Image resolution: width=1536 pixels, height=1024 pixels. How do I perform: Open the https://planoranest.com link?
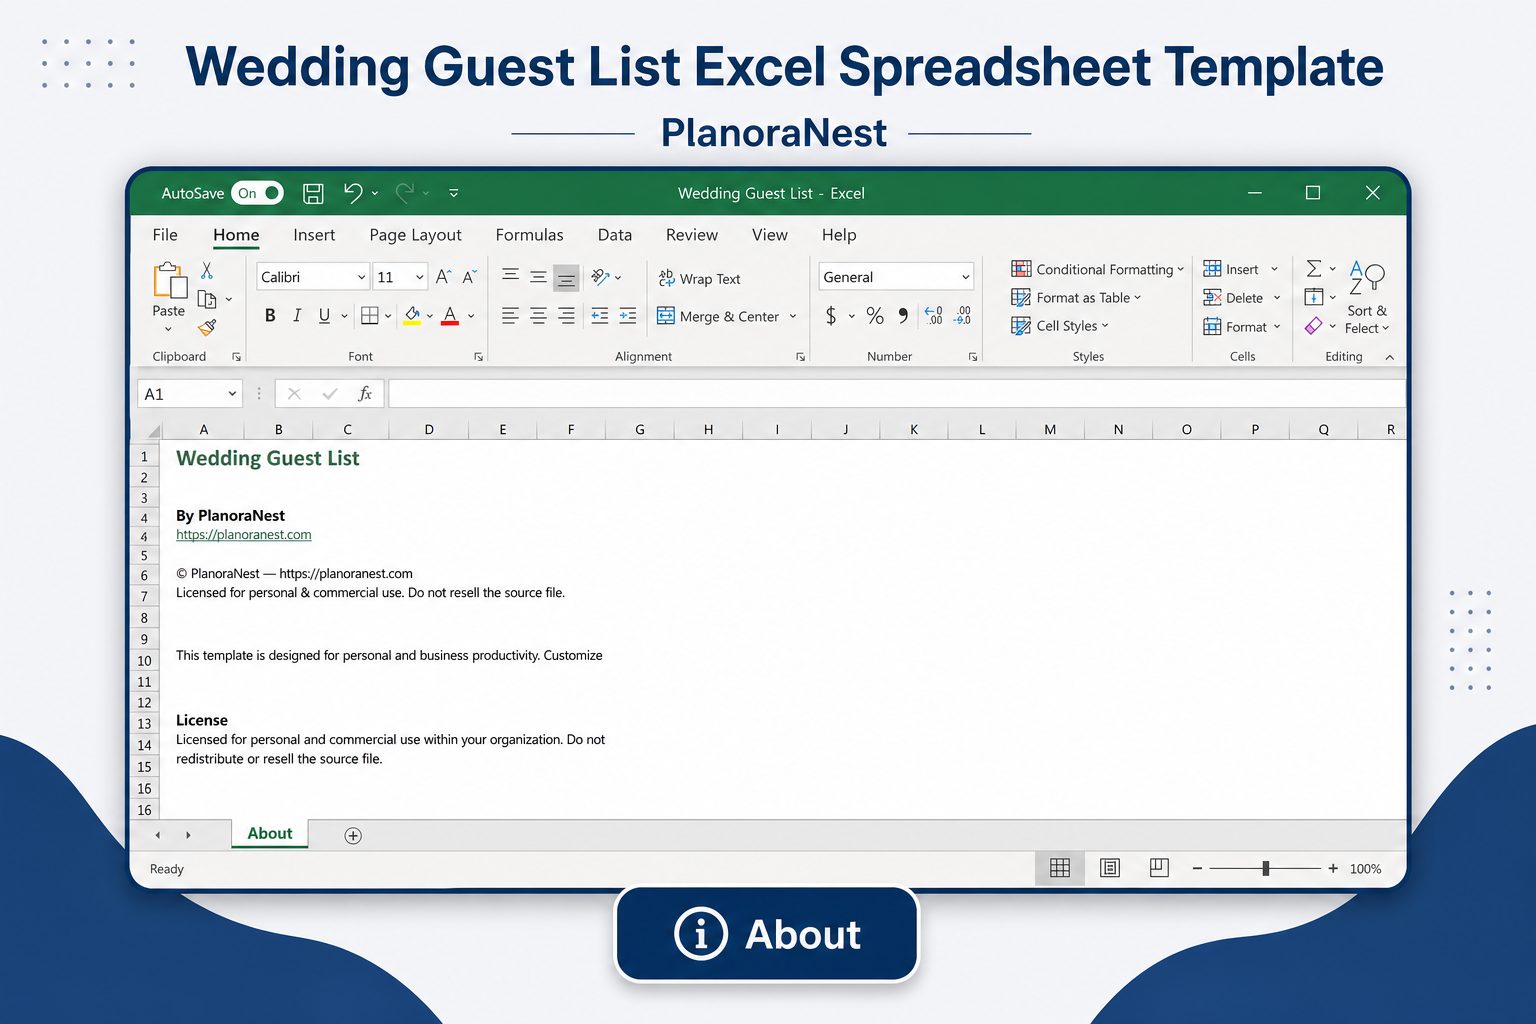pyautogui.click(x=244, y=535)
